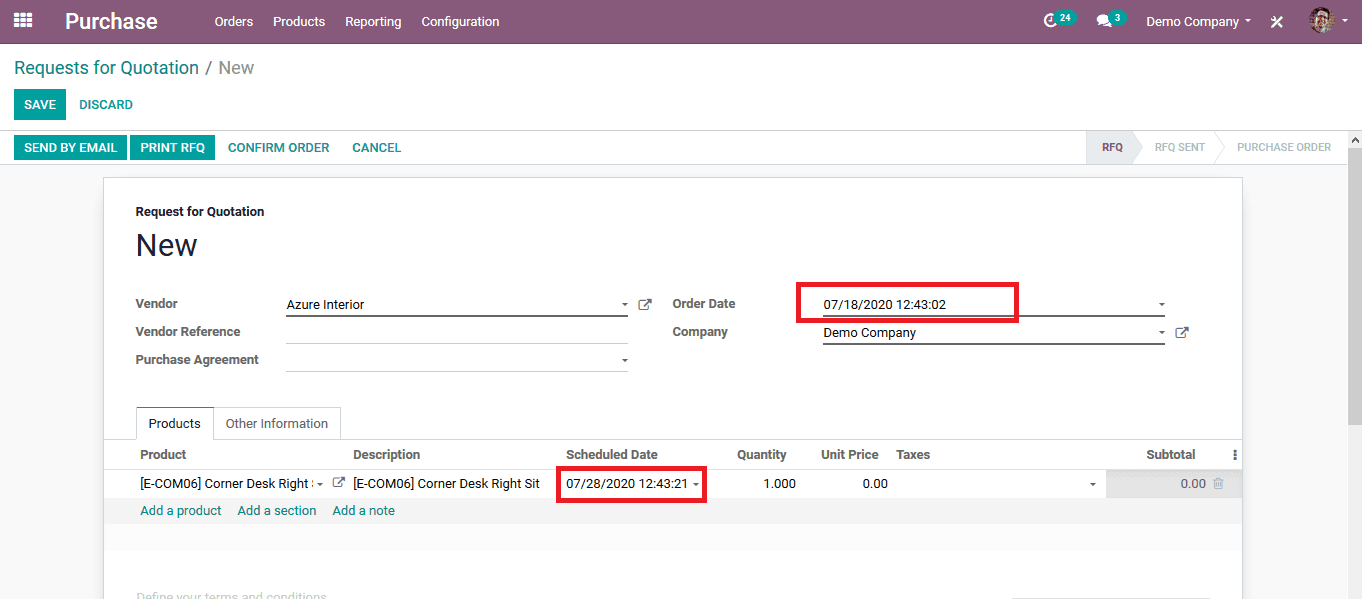Expand the Order Date picker arrow

(x=1161, y=305)
